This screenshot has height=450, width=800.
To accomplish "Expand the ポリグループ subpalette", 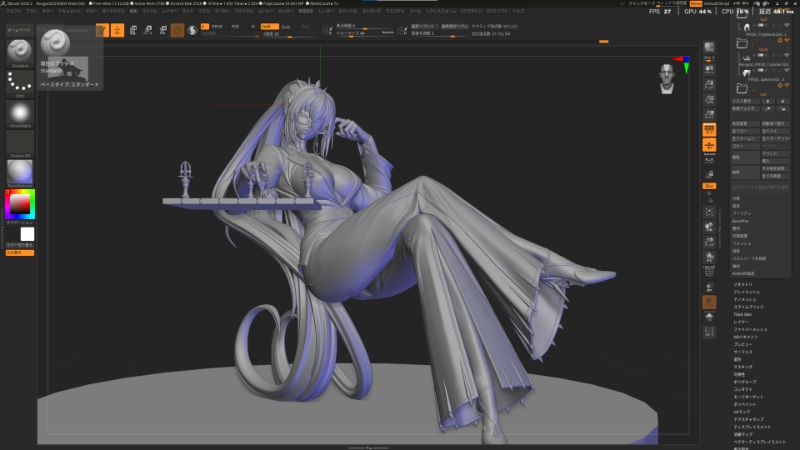I will point(746,381).
